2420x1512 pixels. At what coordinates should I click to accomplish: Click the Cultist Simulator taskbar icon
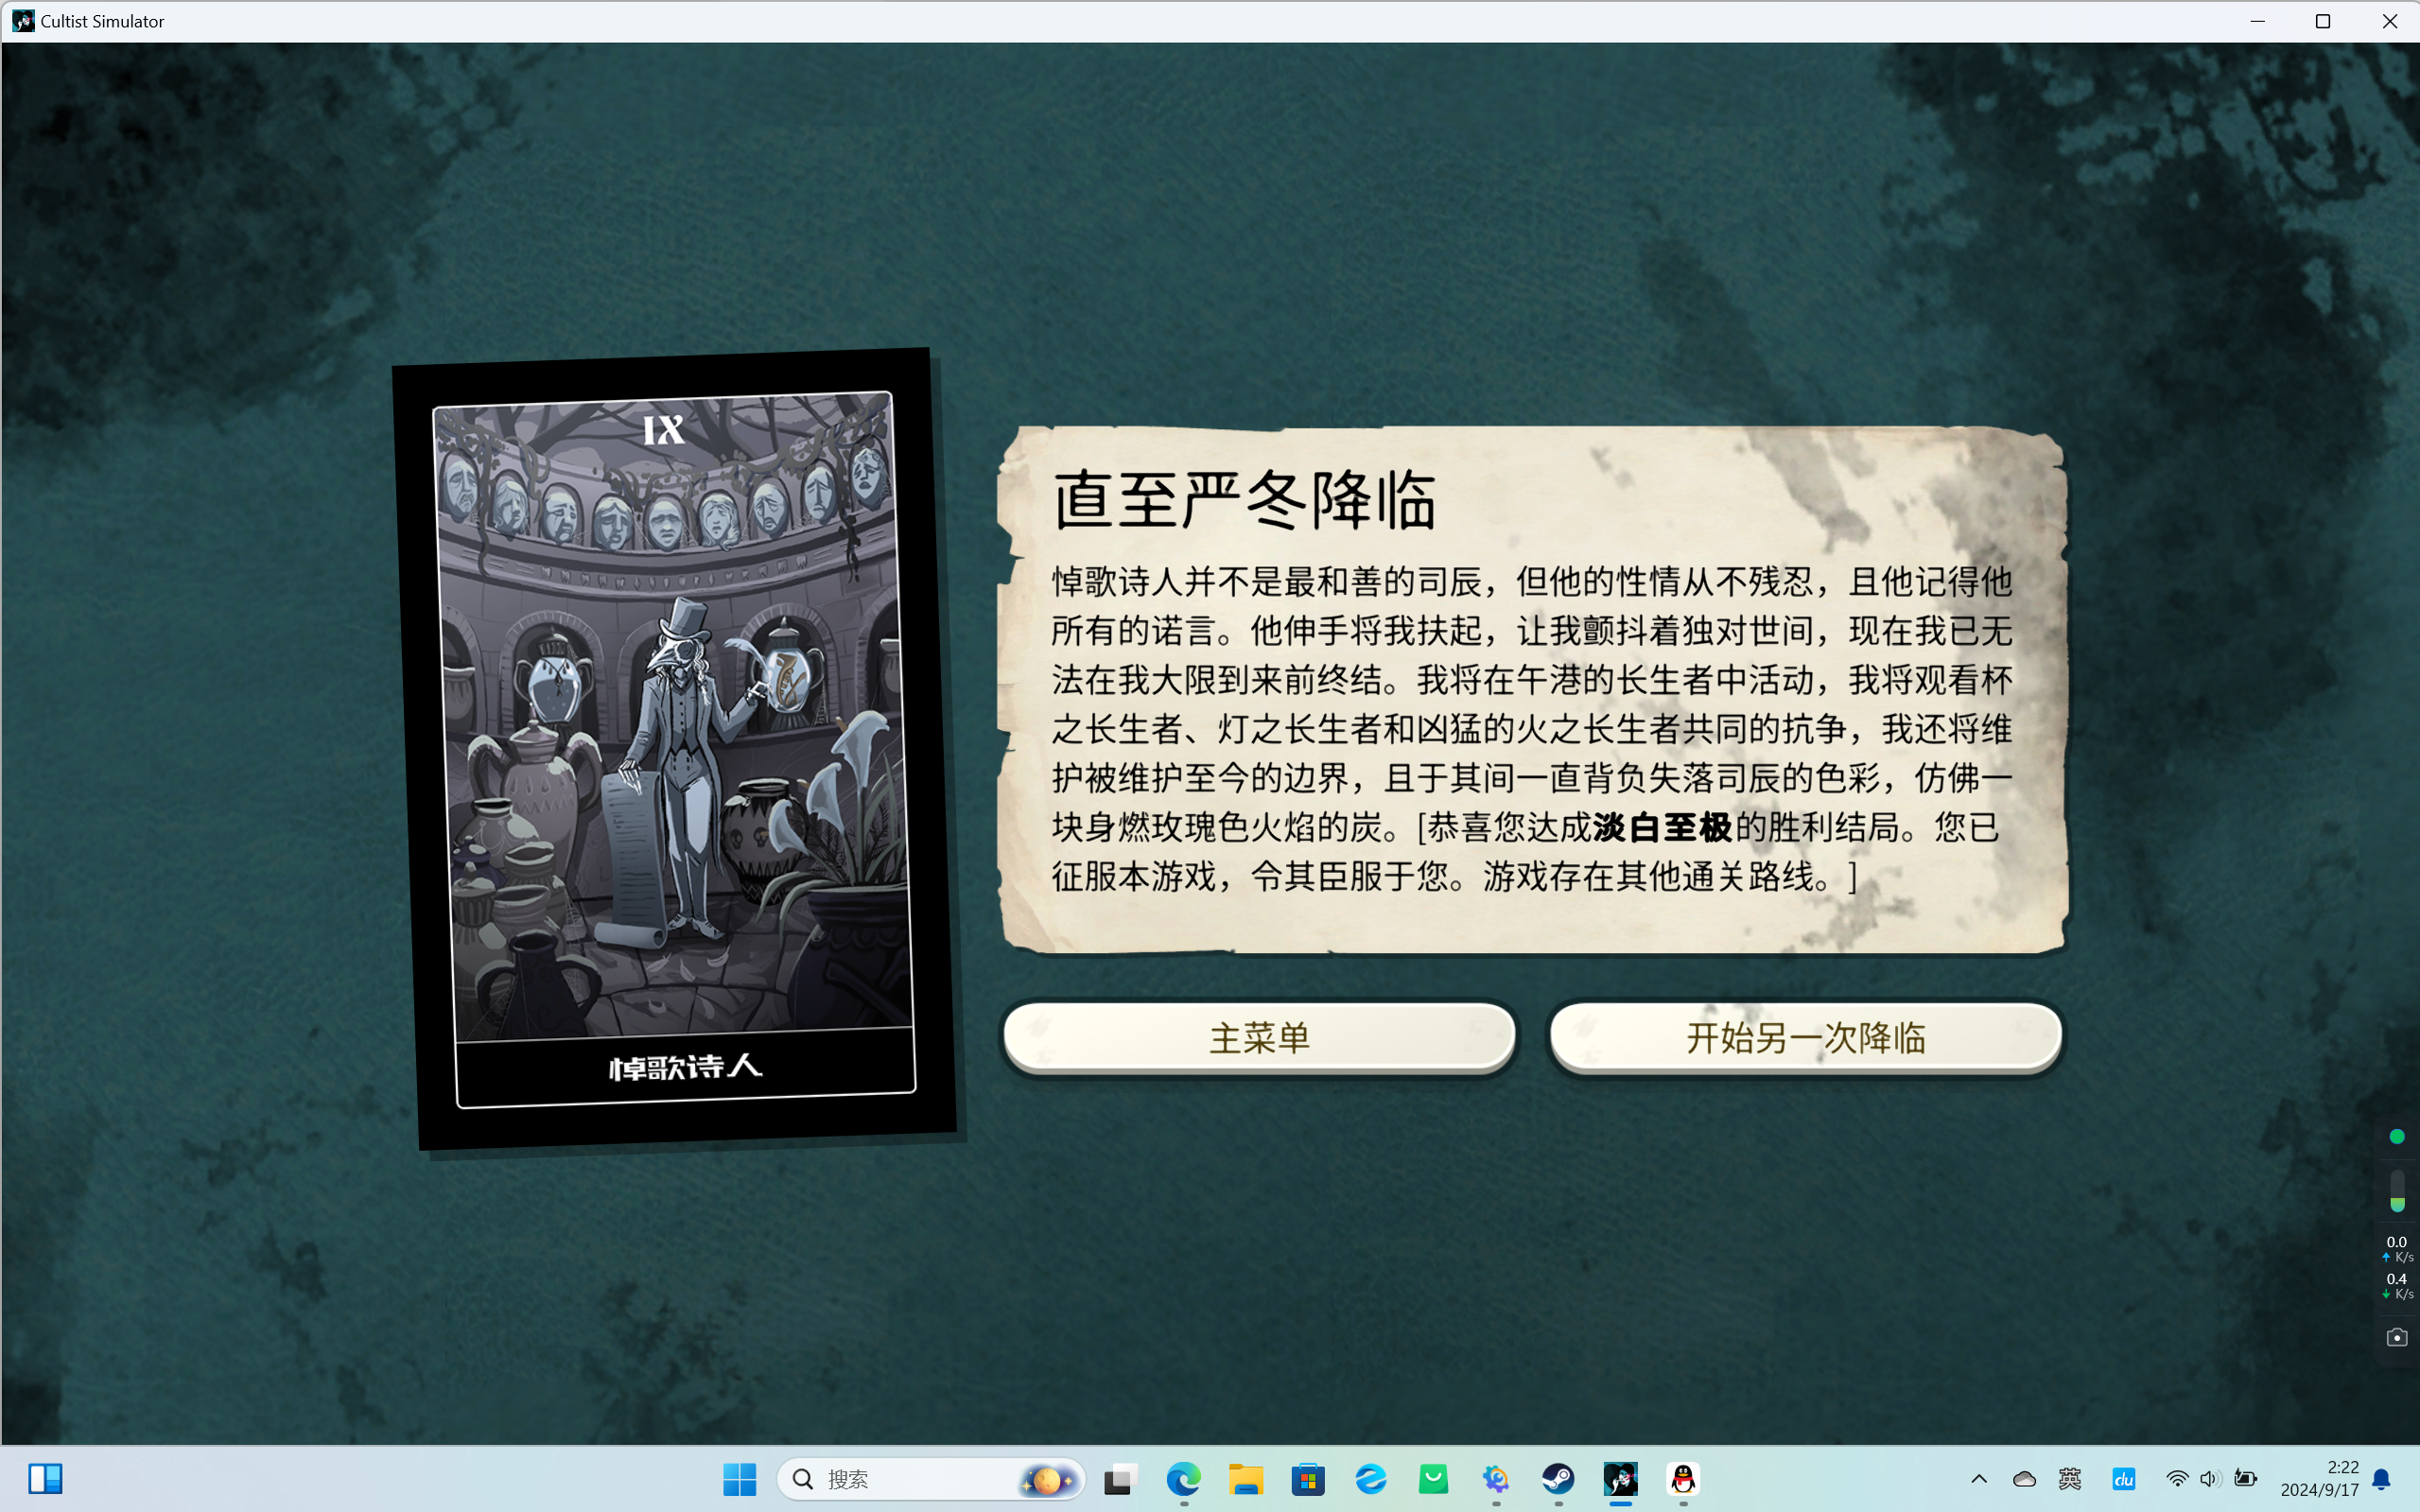(x=1621, y=1478)
